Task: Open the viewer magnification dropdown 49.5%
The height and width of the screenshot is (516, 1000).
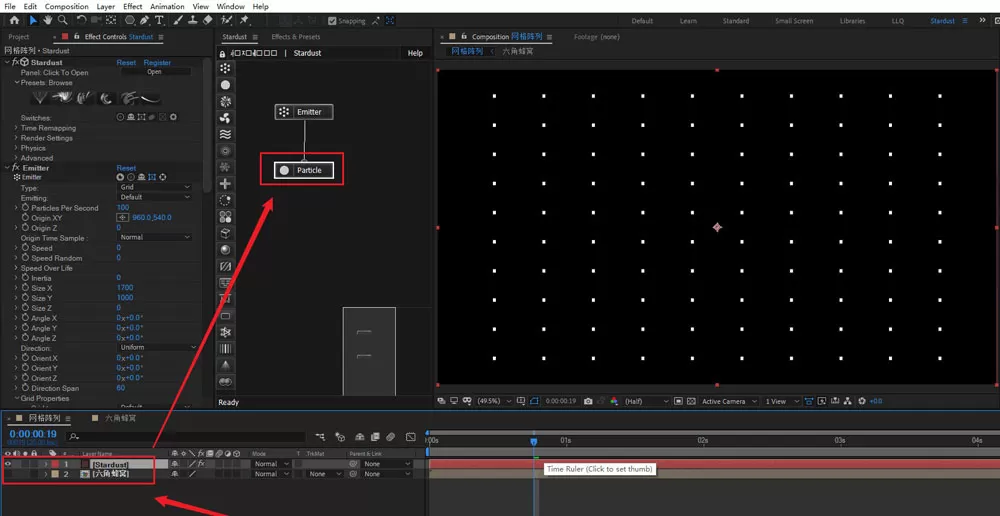Action: pos(494,401)
